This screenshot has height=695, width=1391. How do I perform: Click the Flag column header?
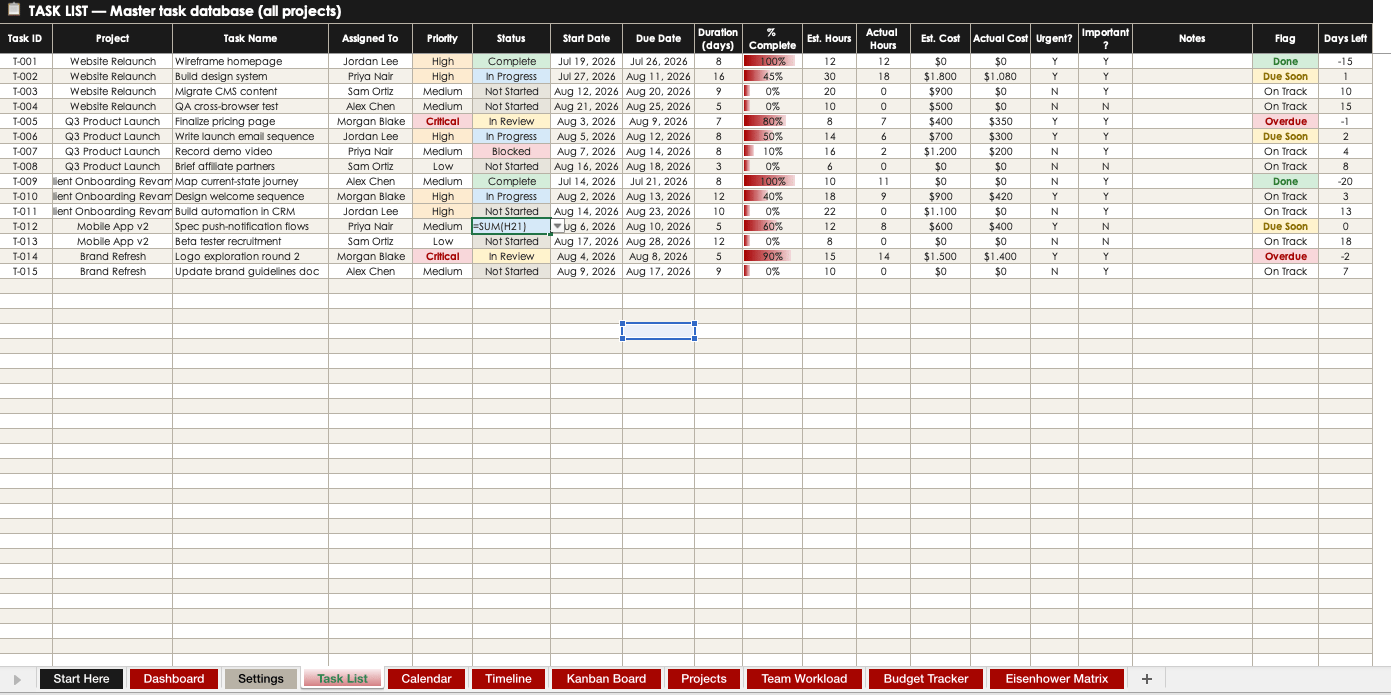coord(1285,38)
